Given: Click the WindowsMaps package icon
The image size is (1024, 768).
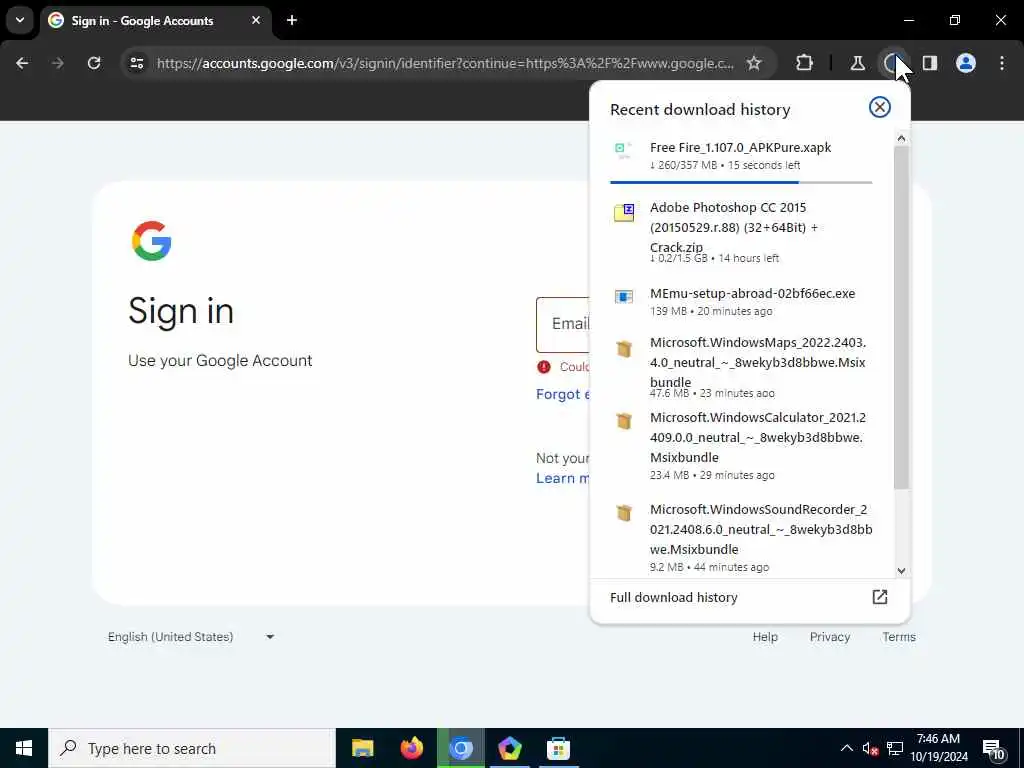Looking at the screenshot, I should pyautogui.click(x=624, y=349).
